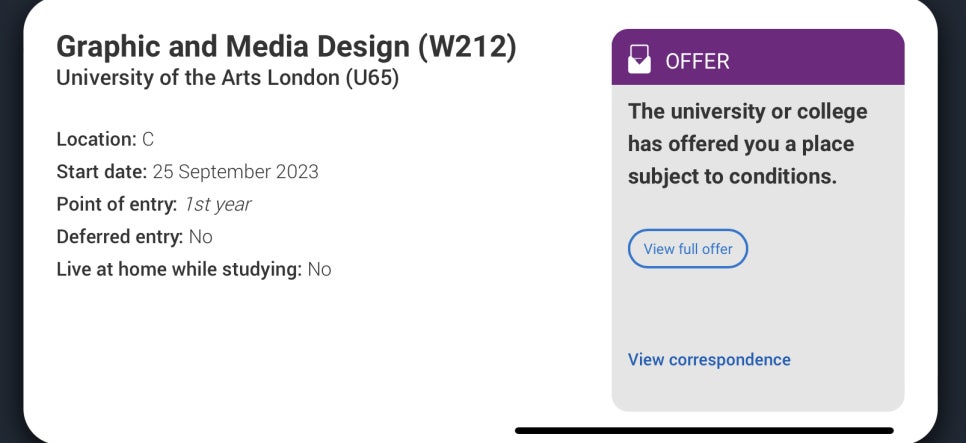Click the Graphic and Media Design (W212) title
Screen dimensions: 966x443
(x=286, y=47)
